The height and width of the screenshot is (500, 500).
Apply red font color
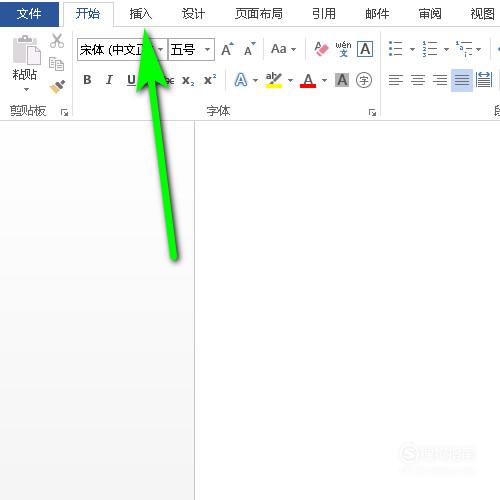(x=308, y=80)
